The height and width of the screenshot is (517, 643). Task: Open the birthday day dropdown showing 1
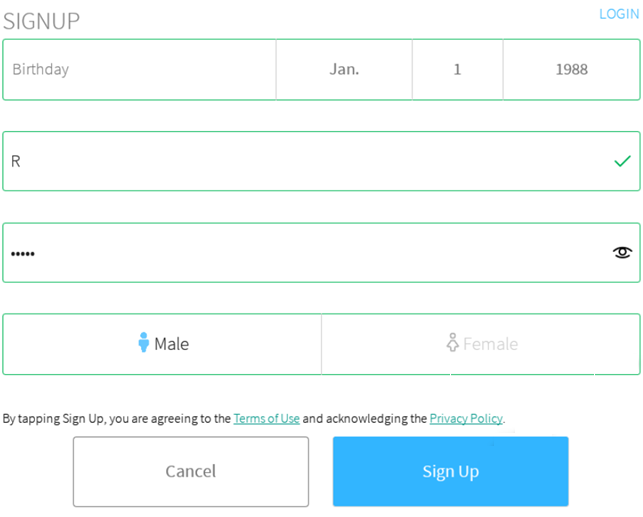(x=457, y=70)
